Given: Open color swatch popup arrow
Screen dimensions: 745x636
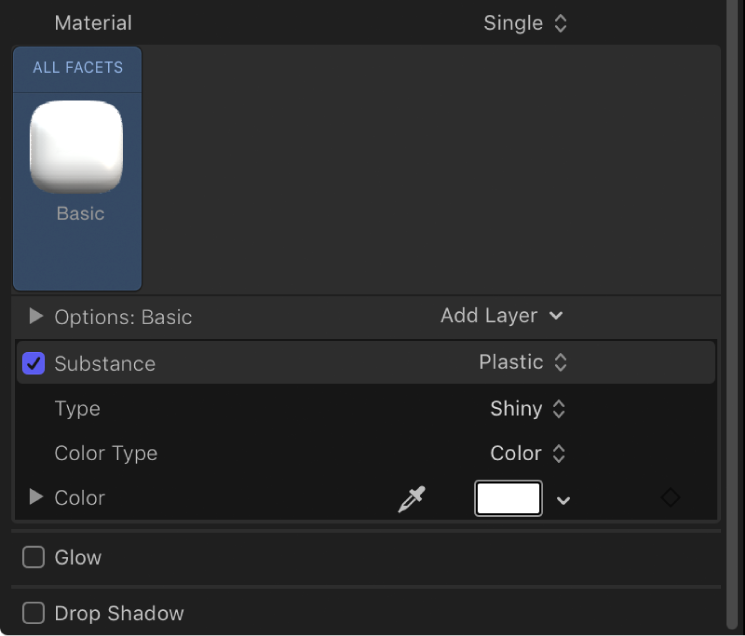Looking at the screenshot, I should 564,500.
